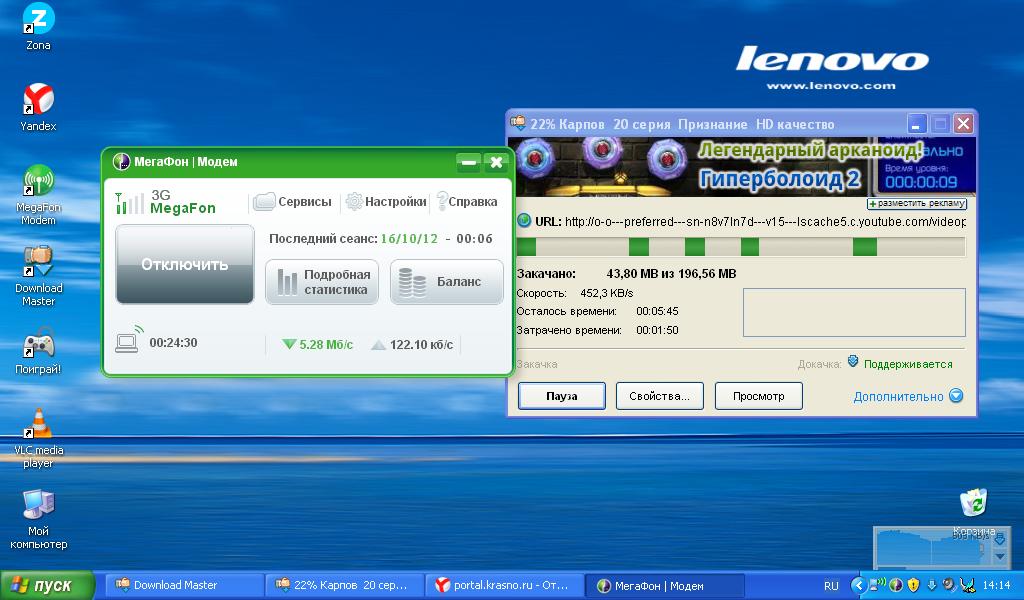Open the dropdown arrow on floating speed widget
This screenshot has height=600, width=1024.
click(x=999, y=557)
